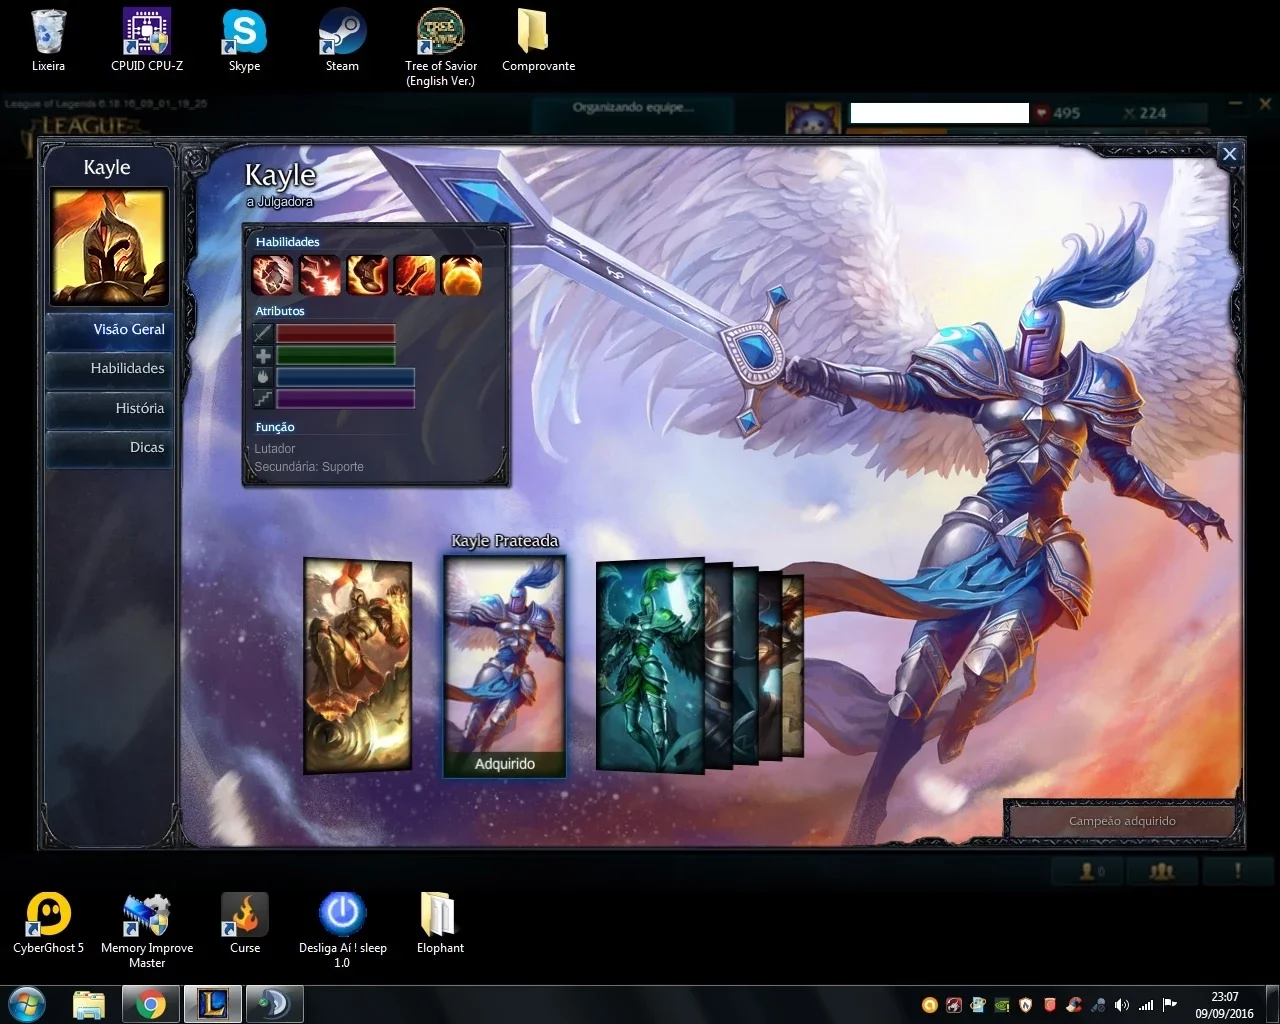Open Curse desktop shortcut
This screenshot has height=1024, width=1280.
point(245,923)
